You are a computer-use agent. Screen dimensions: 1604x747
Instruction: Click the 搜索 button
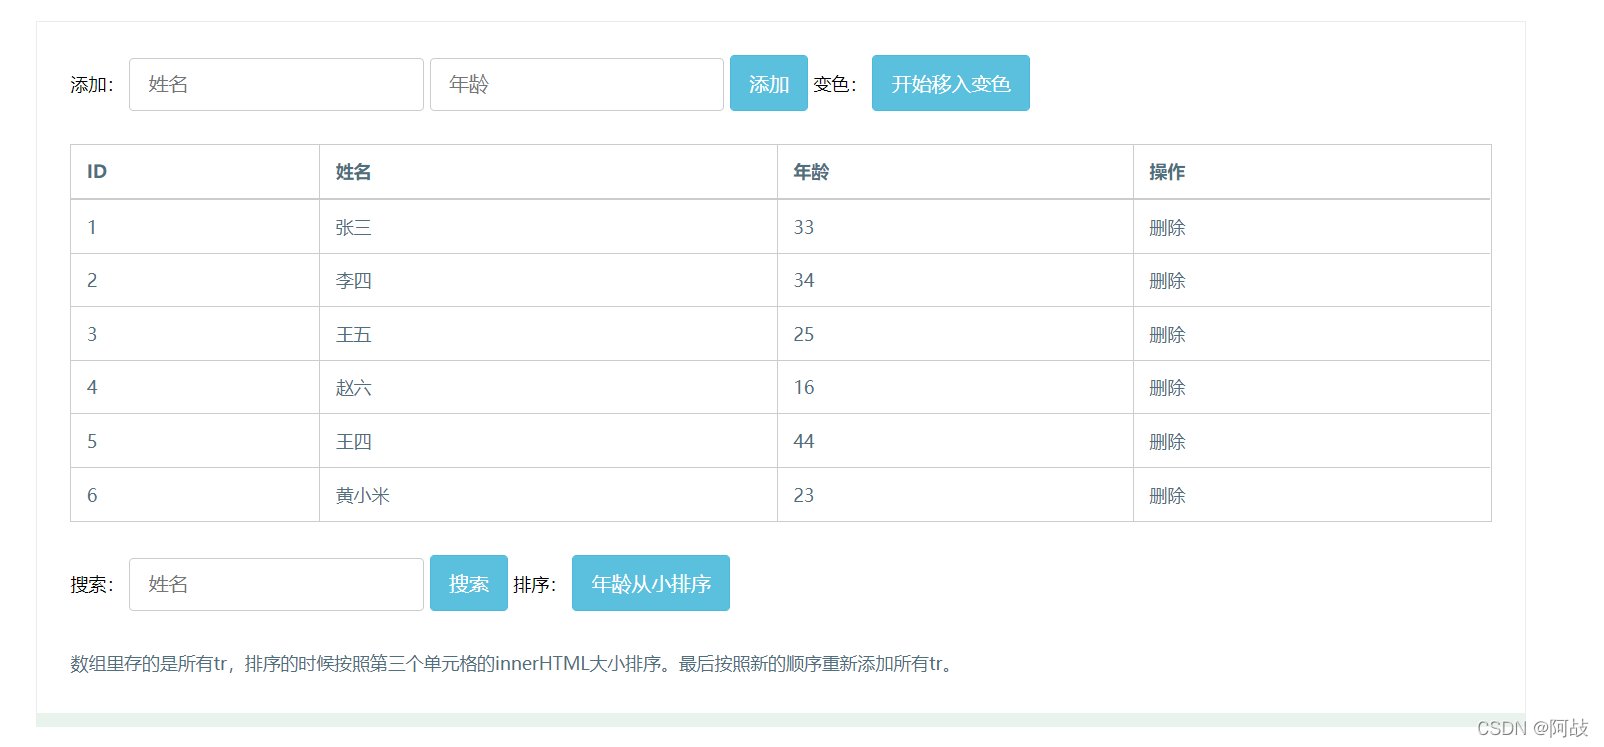point(469,583)
